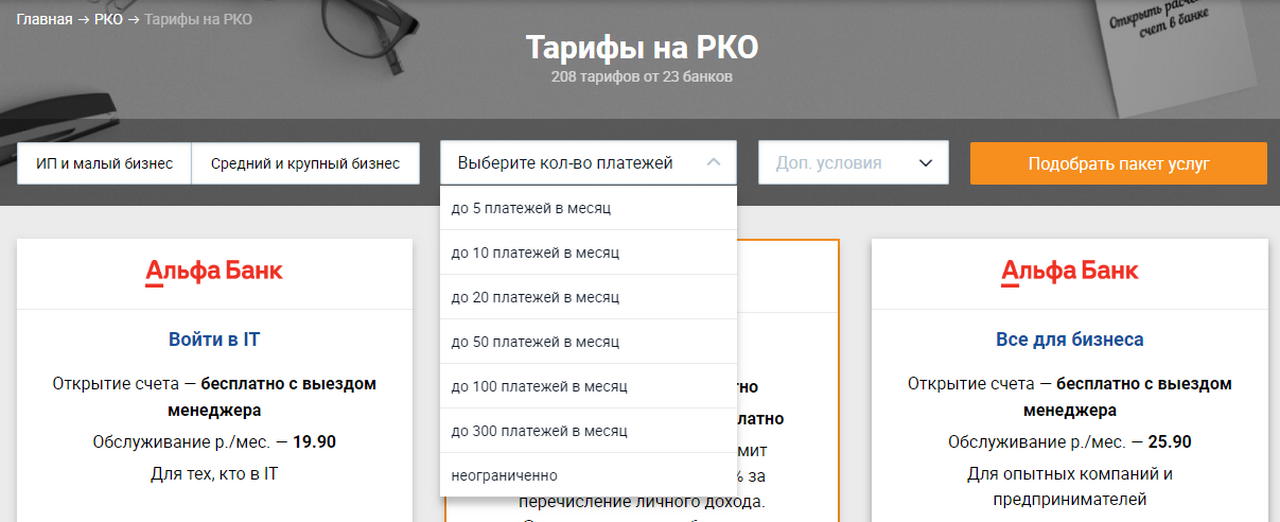This screenshot has width=1280, height=522.
Task: Pick до 300 платежей в месяц
Action: 539,431
